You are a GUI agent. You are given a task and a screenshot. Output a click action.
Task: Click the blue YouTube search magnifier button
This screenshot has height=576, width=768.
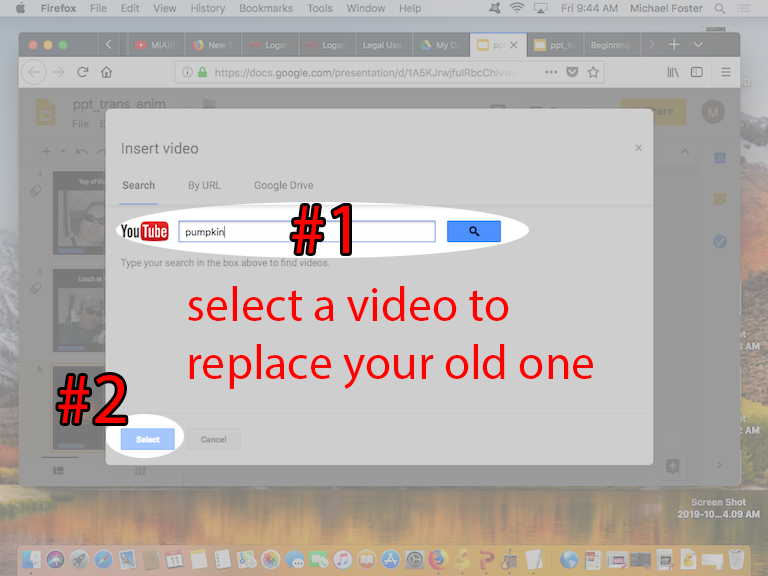(473, 232)
